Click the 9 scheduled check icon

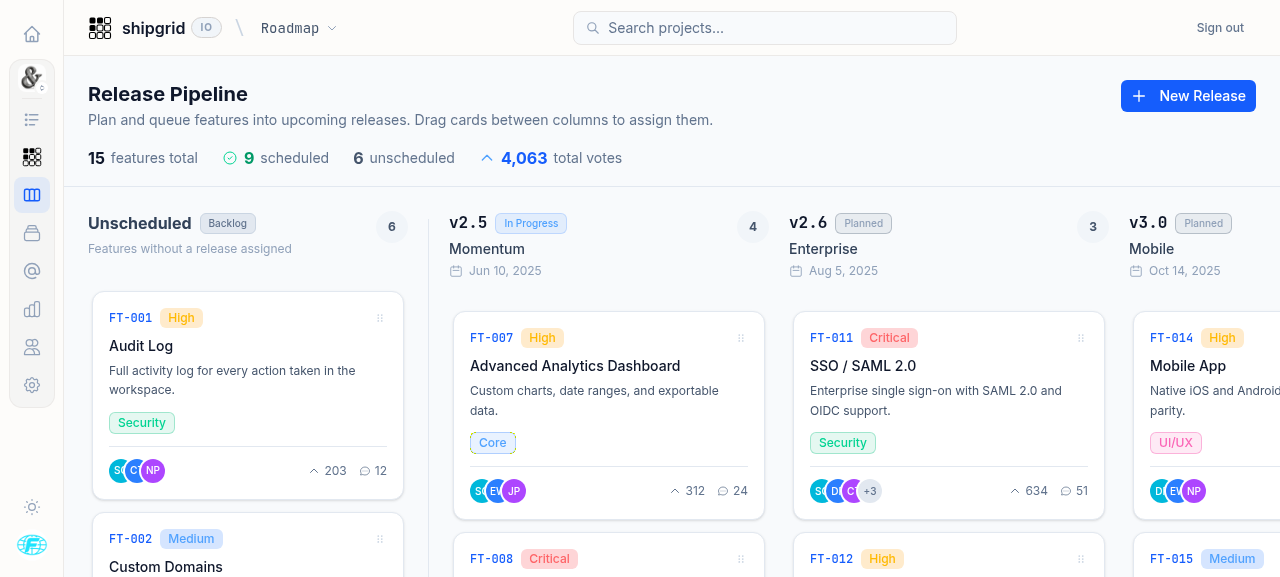click(x=230, y=158)
